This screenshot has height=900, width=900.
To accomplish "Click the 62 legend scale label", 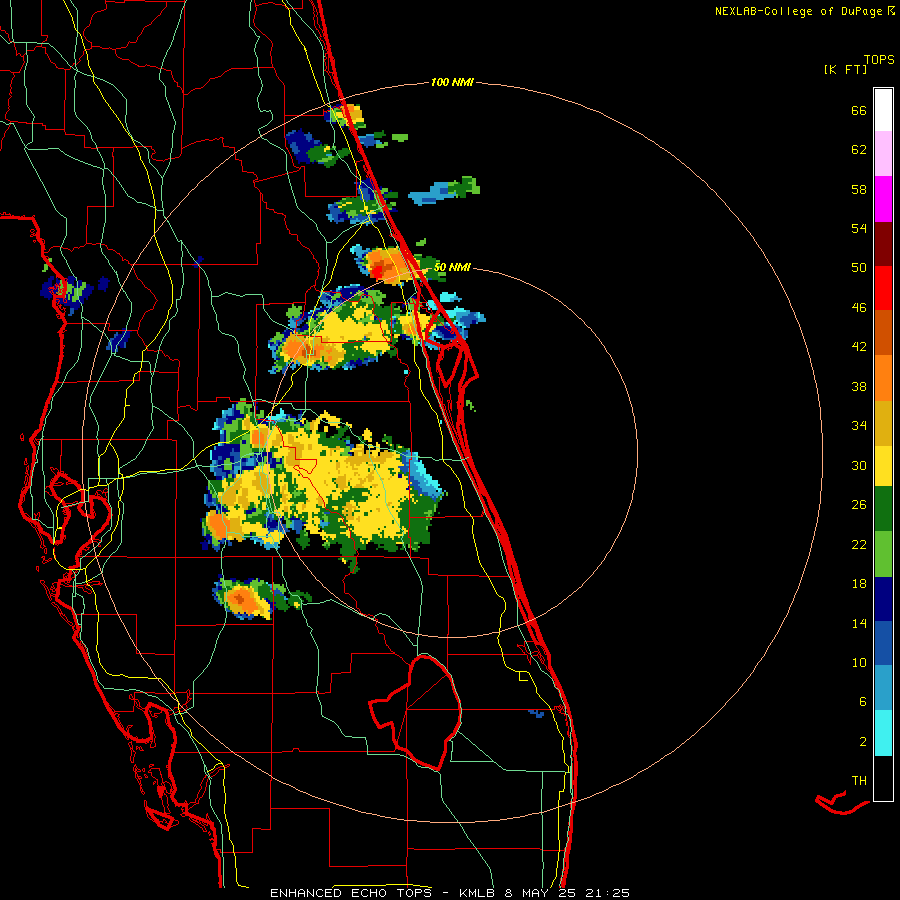I will 859,150.
